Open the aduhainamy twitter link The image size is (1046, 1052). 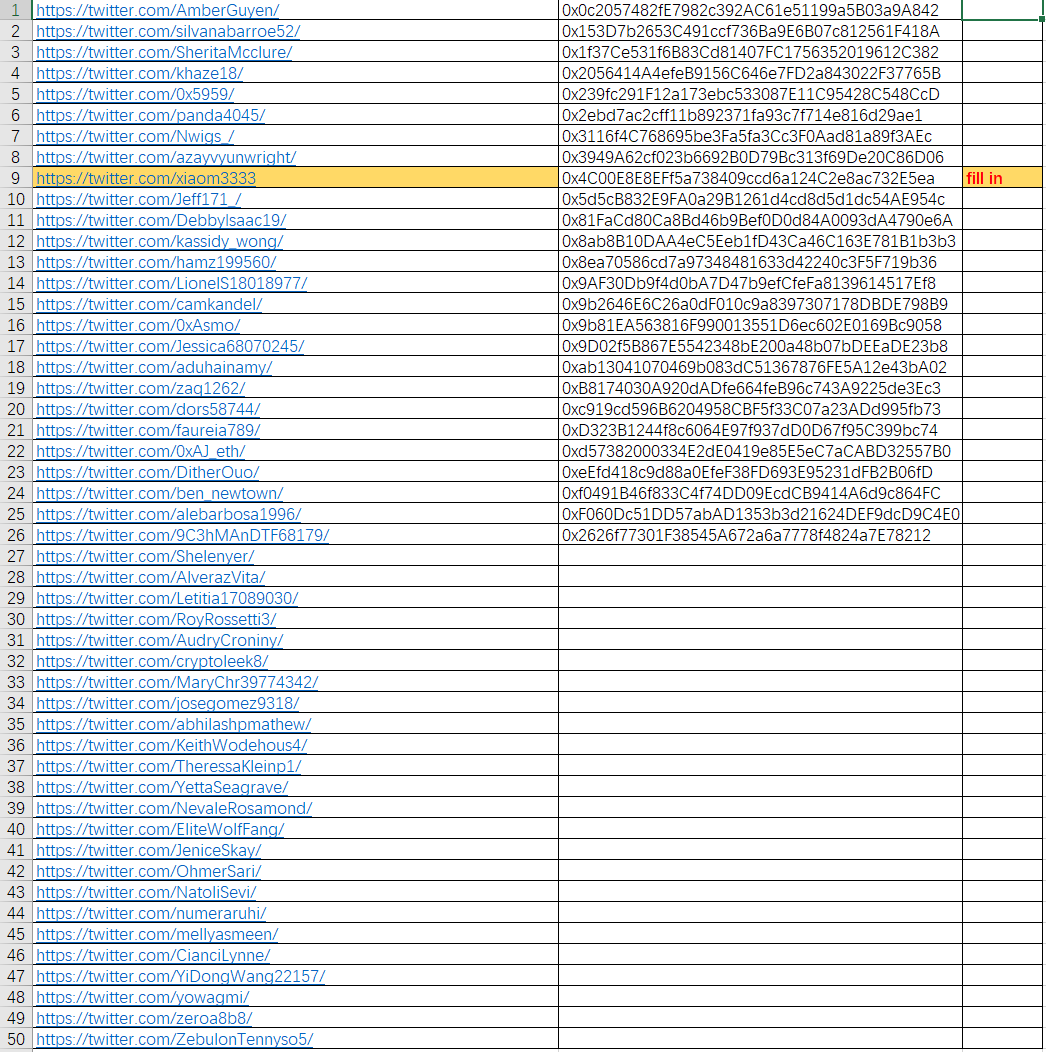click(154, 367)
